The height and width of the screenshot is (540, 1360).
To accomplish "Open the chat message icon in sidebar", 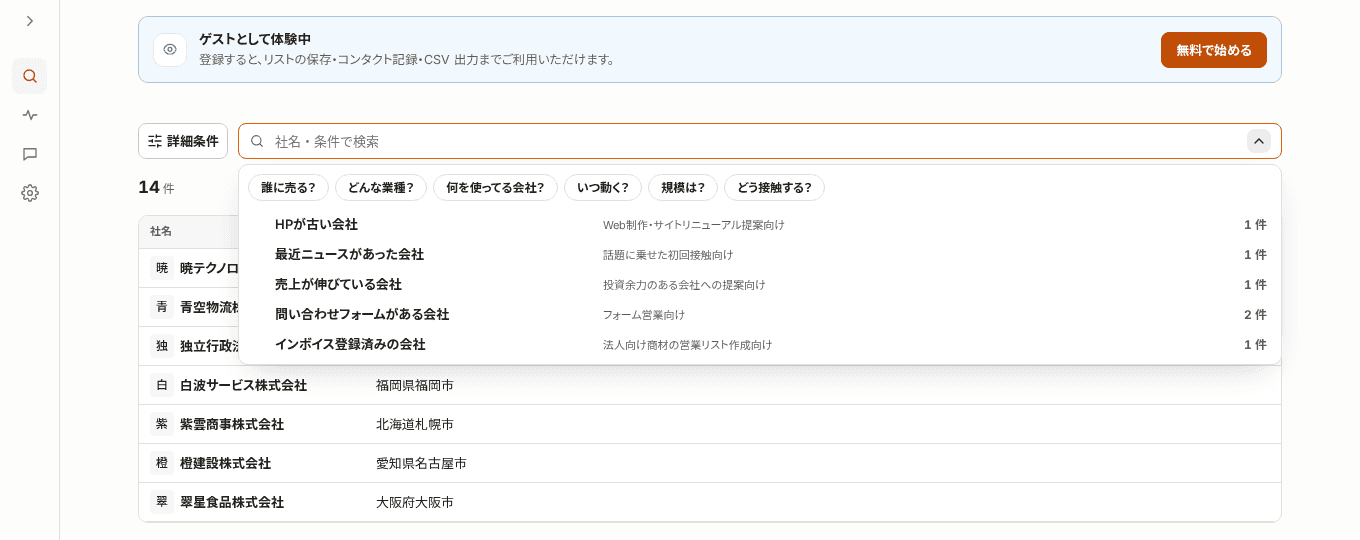I will (30, 154).
